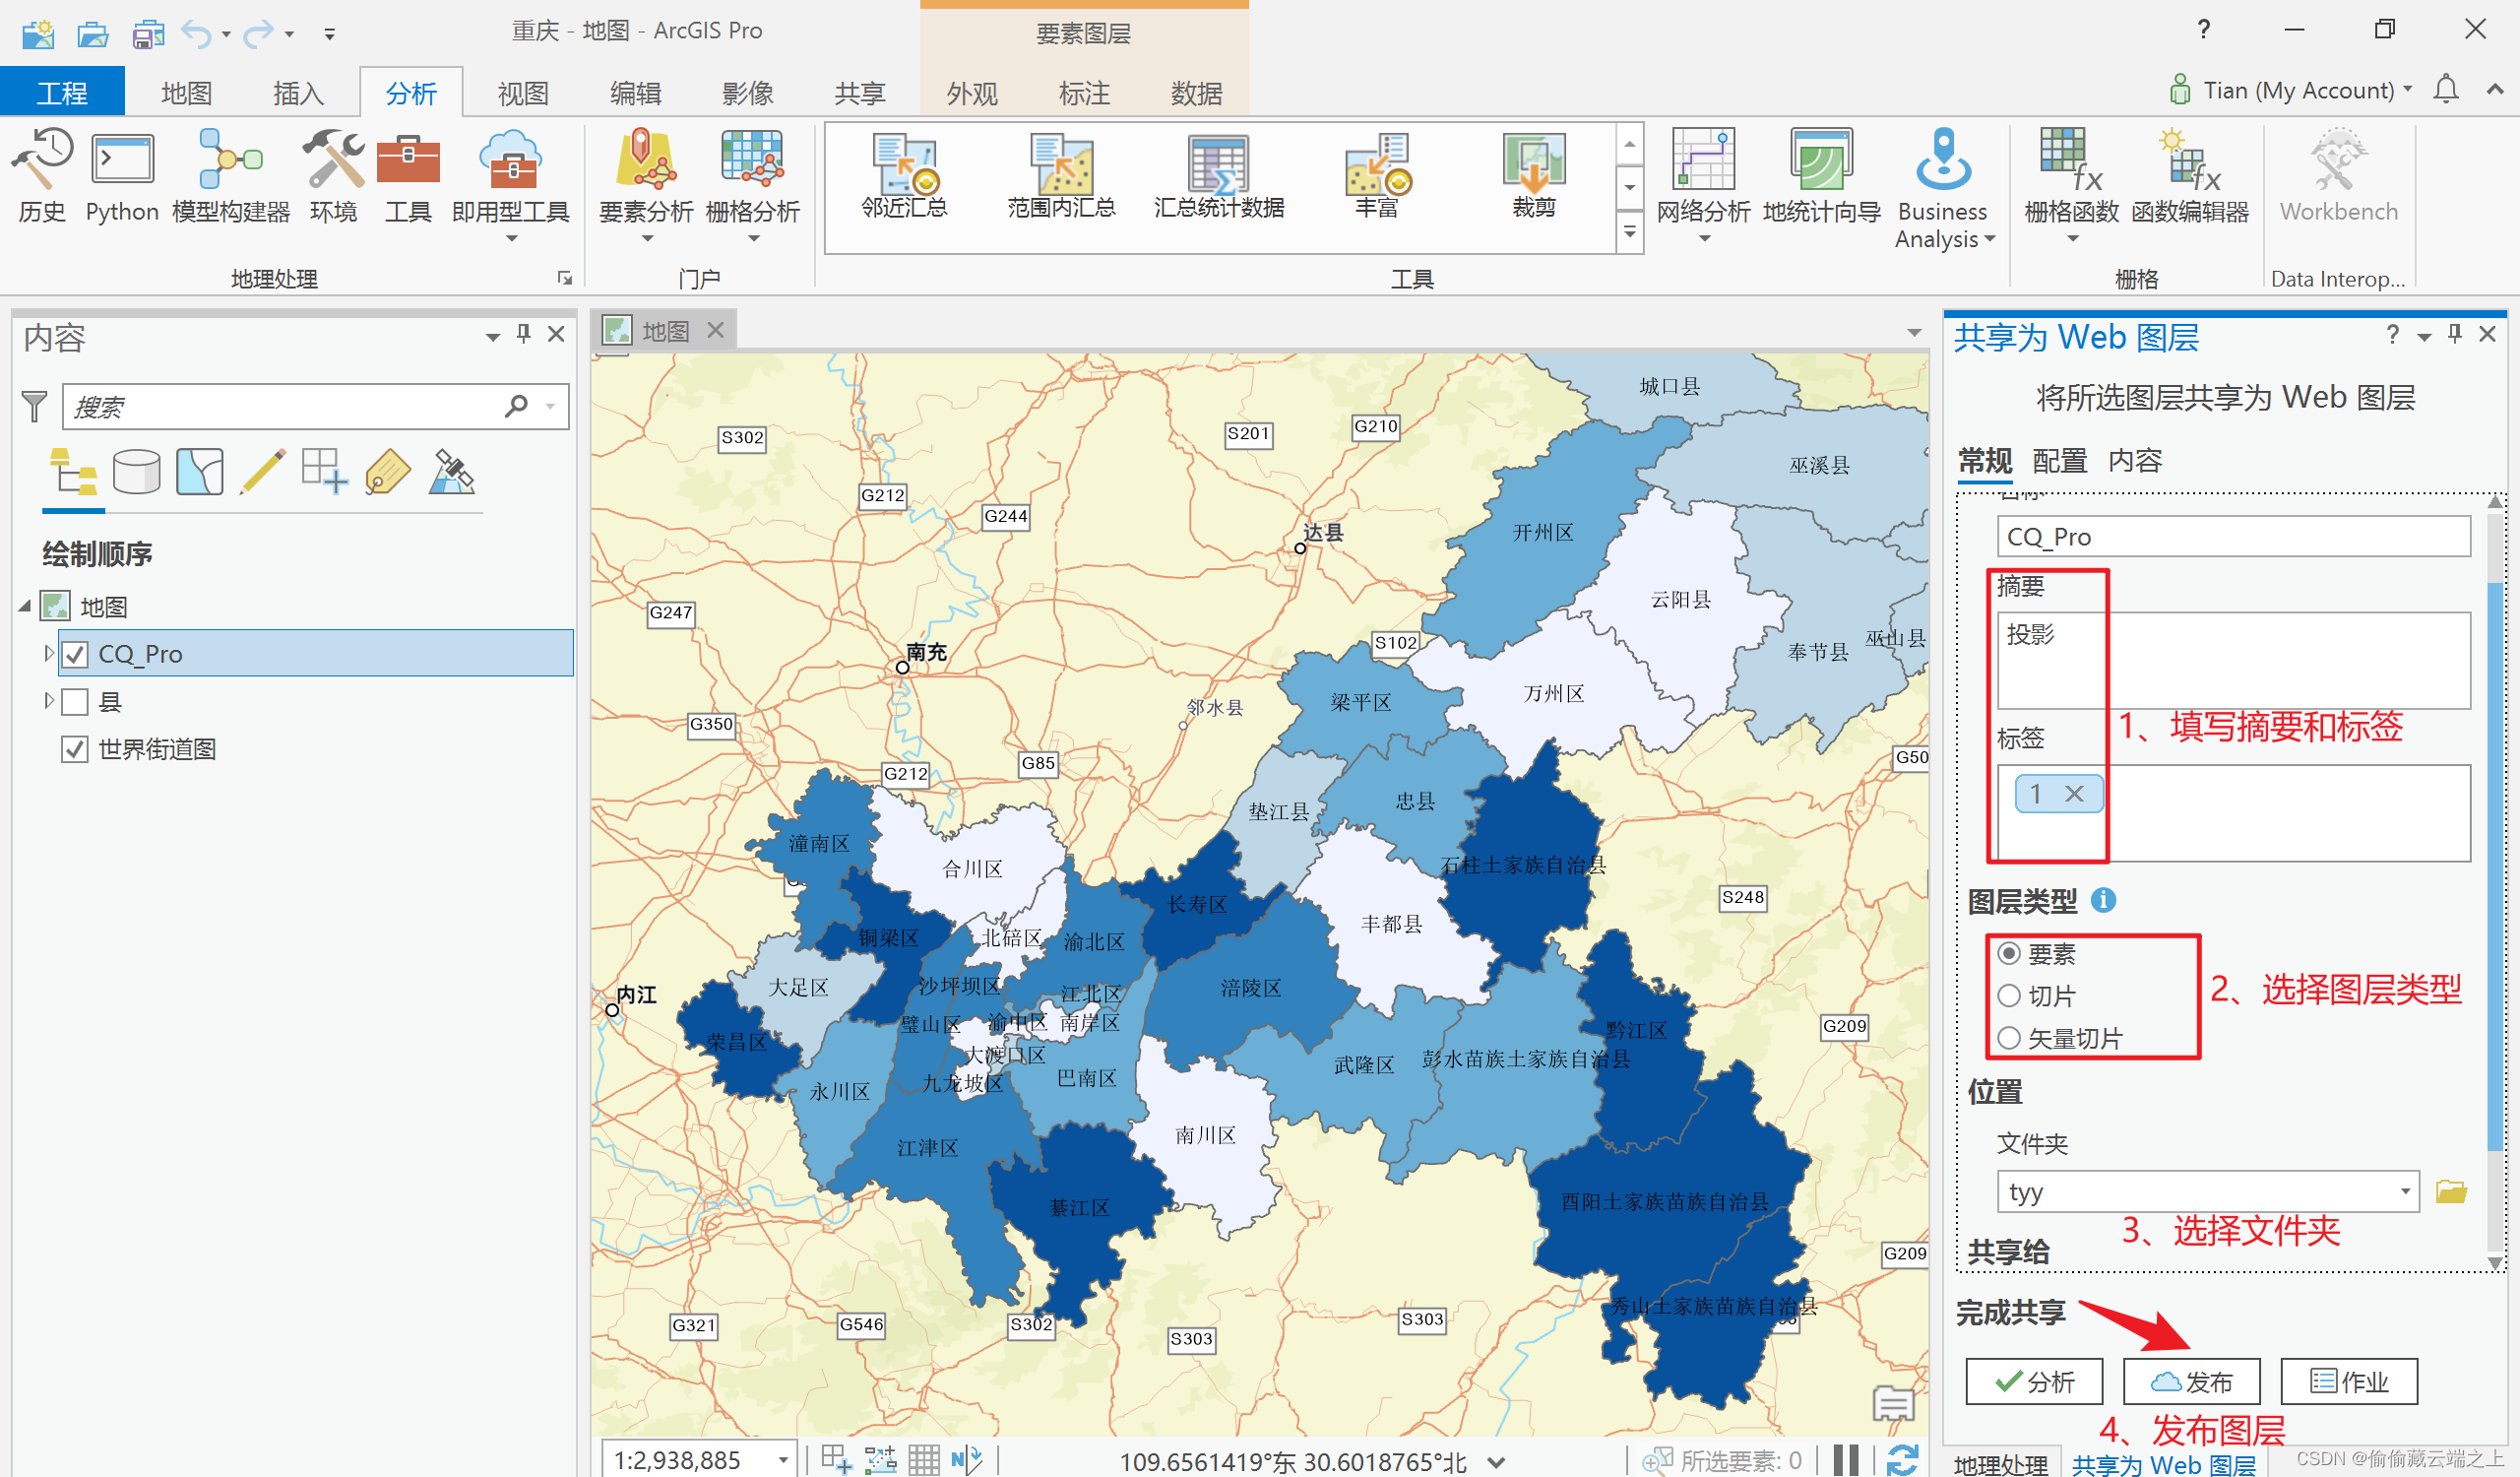Select the 切片 layer type radio
The height and width of the screenshot is (1477, 2520).
2009,996
